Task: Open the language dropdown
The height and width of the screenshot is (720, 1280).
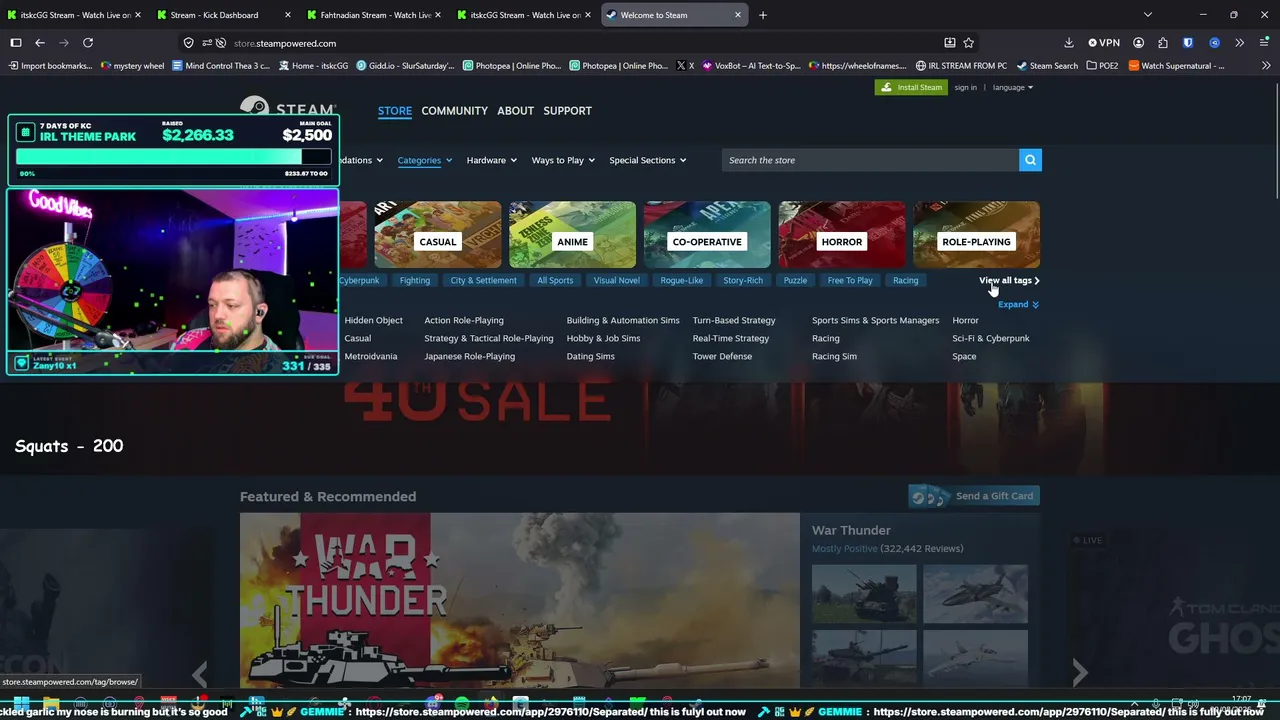Action: pyautogui.click(x=1012, y=88)
